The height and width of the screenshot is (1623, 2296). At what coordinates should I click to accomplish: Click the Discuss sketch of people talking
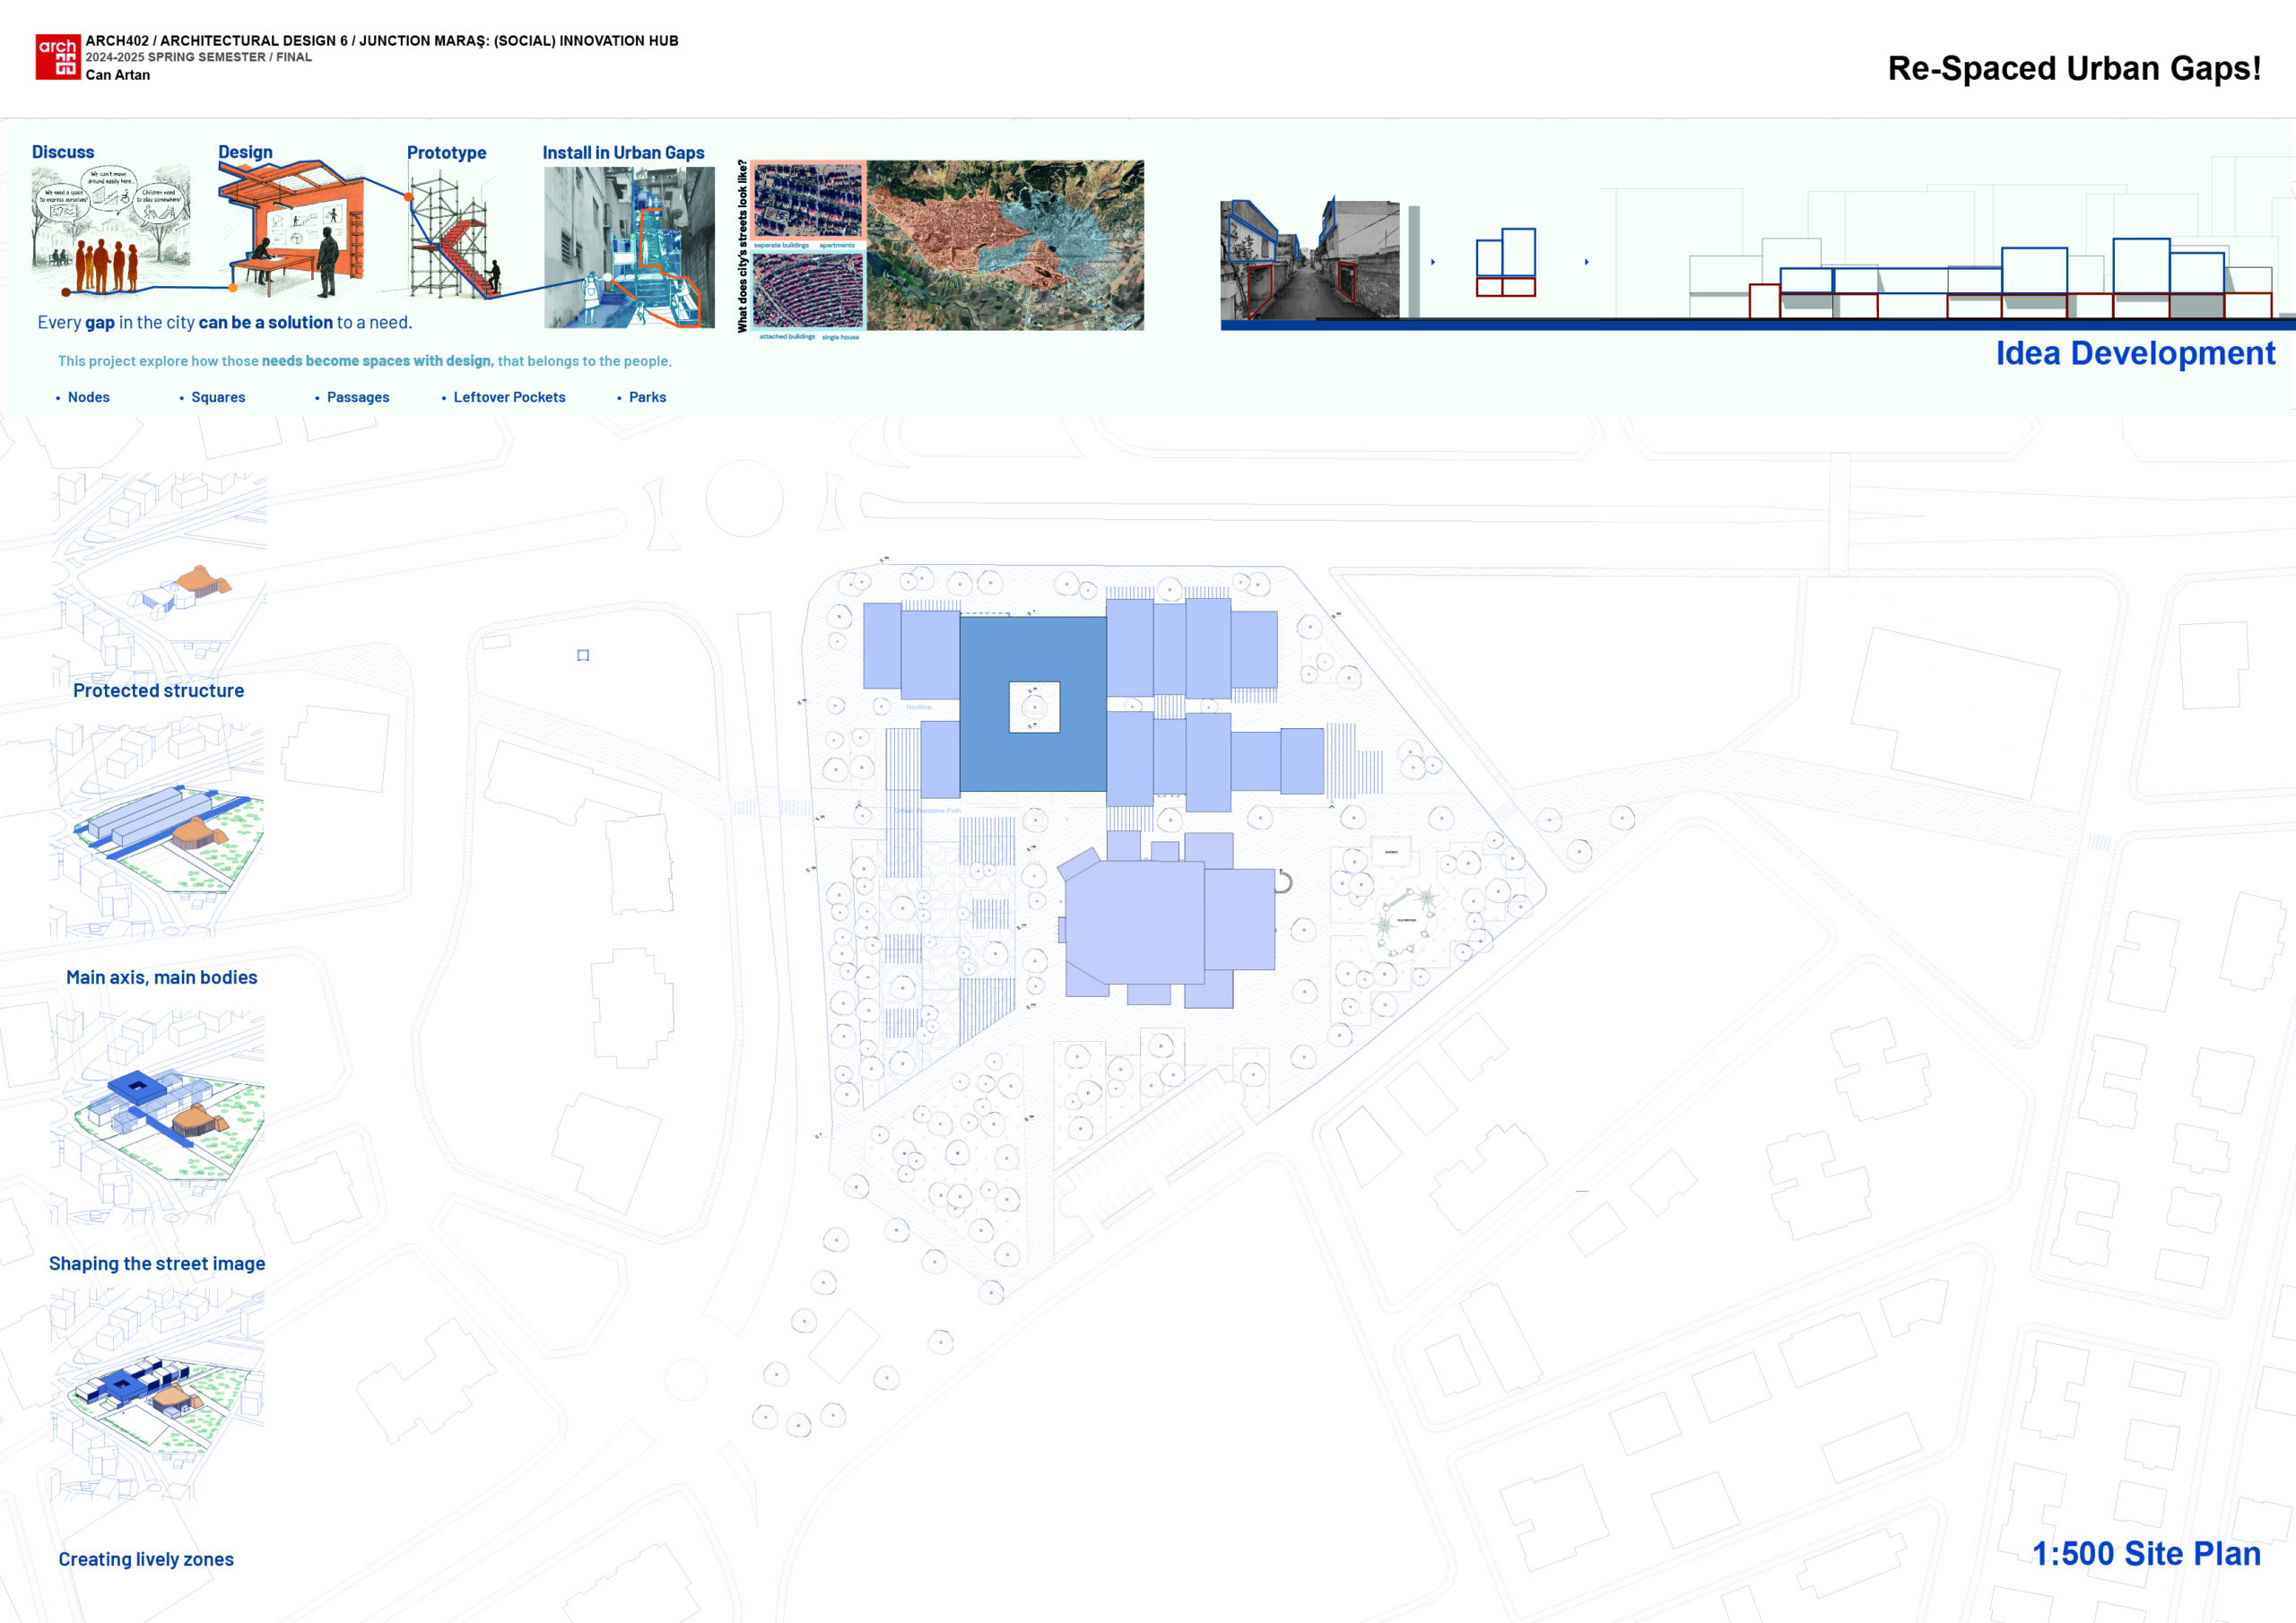tap(111, 230)
